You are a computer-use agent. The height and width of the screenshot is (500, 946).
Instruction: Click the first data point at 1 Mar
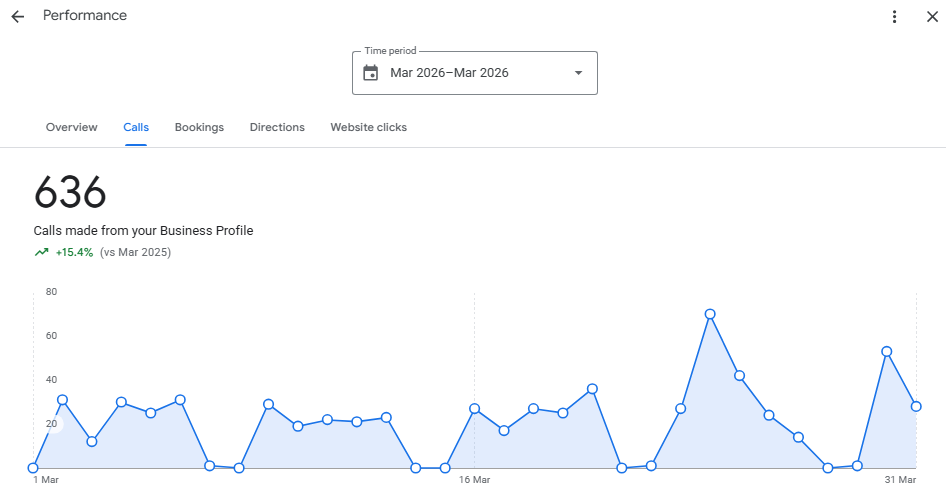pyautogui.click(x=33, y=467)
